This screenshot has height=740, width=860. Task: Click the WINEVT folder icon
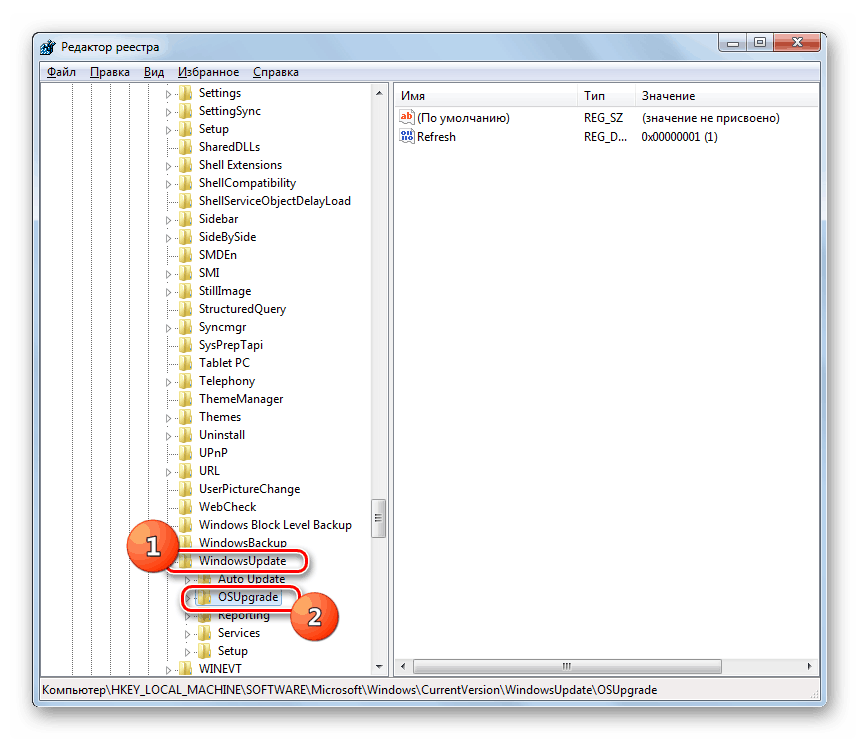(x=186, y=669)
